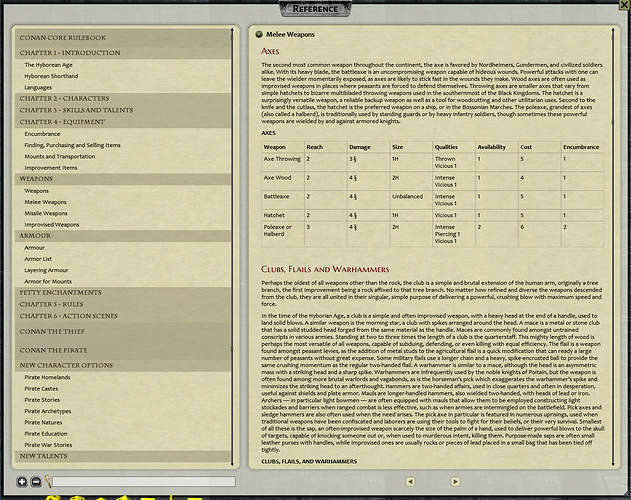Open Pirate Stories page

(x=42, y=400)
